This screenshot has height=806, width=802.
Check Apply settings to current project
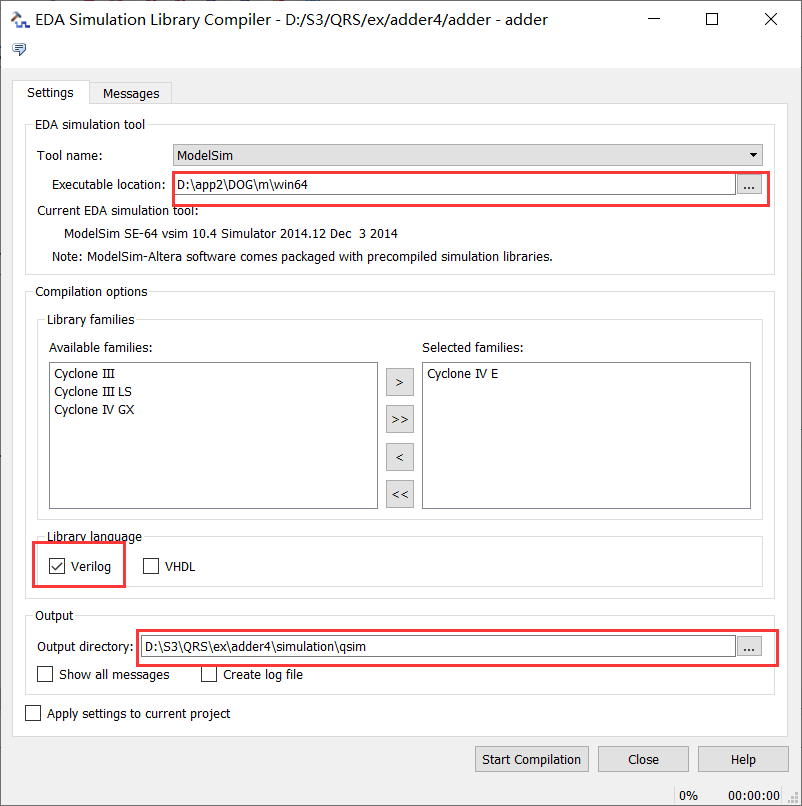coord(33,713)
